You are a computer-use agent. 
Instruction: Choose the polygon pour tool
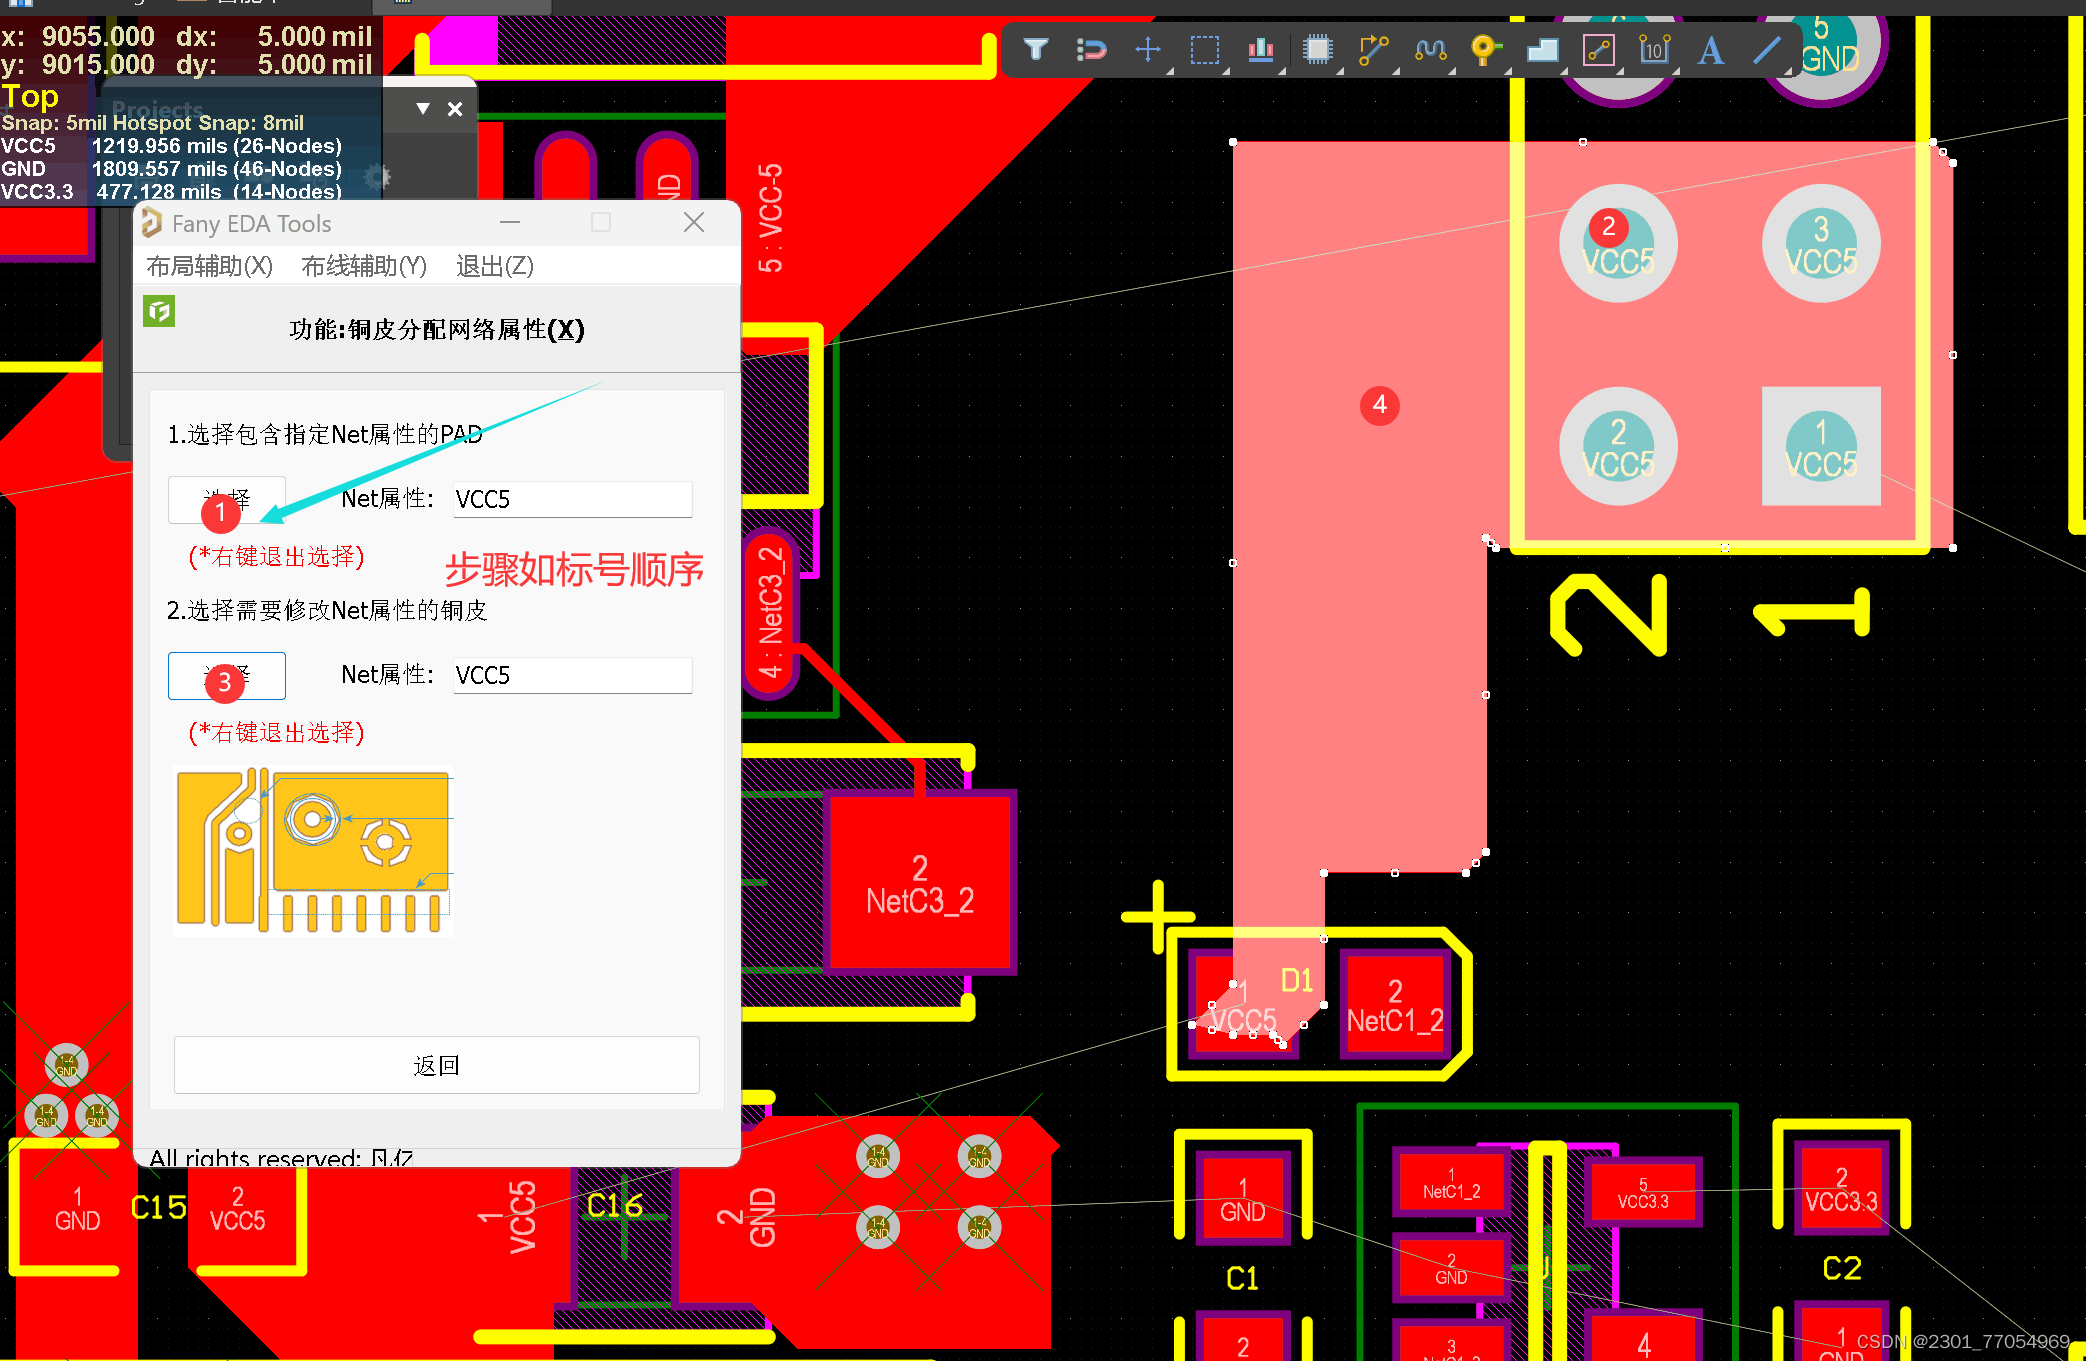click(1543, 49)
